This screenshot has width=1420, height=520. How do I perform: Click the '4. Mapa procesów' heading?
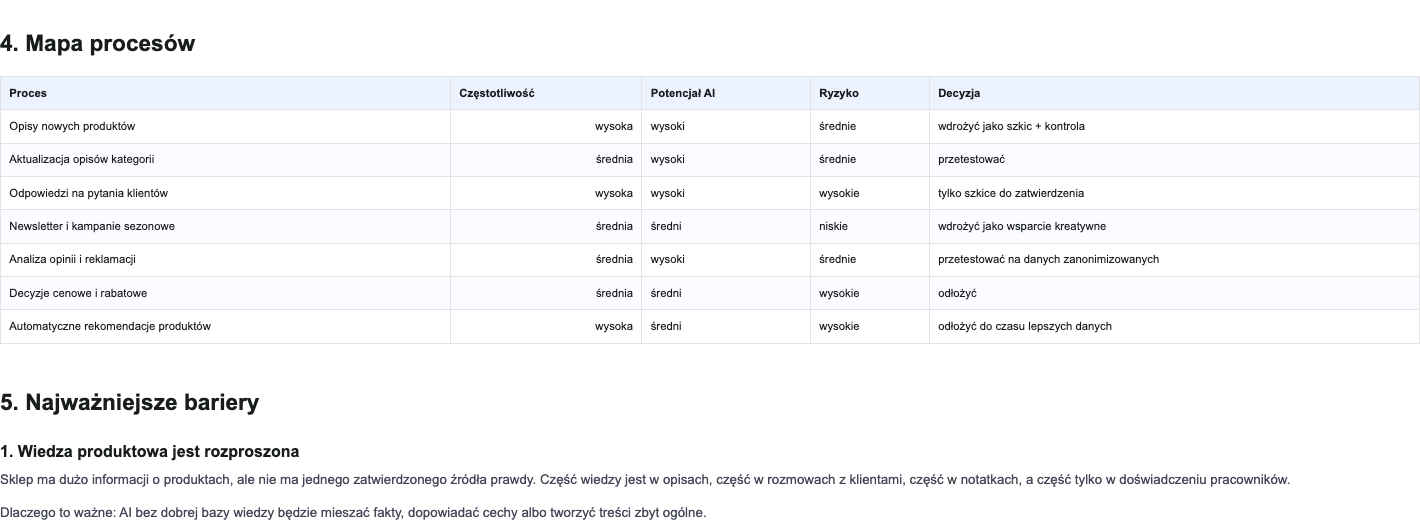[97, 44]
